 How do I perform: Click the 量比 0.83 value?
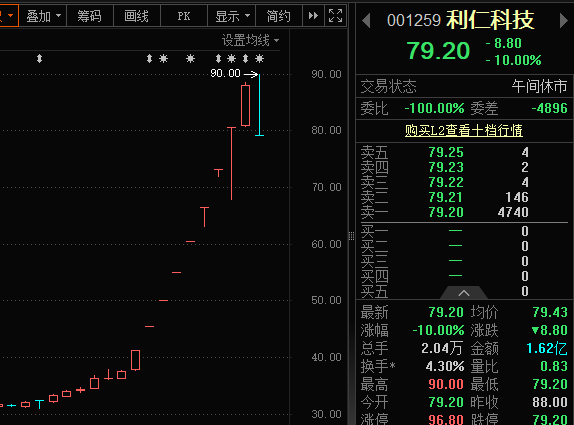554,366
